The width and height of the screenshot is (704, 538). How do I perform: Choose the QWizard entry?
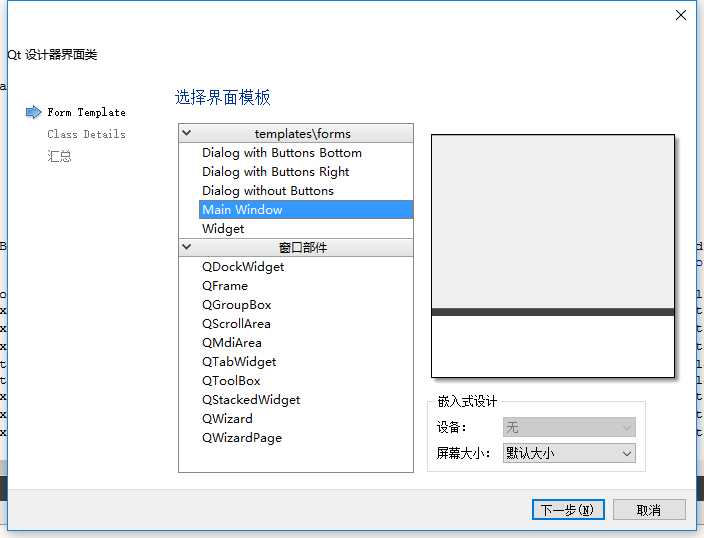[x=227, y=419]
